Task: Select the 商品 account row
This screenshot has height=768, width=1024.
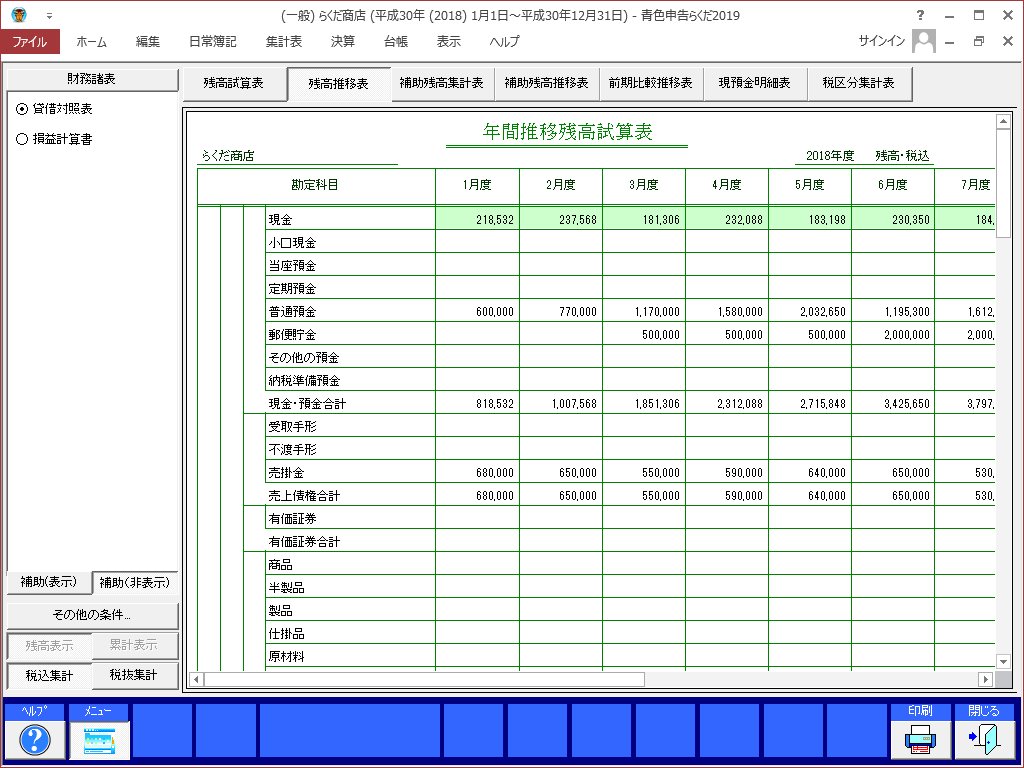Action: (351, 564)
